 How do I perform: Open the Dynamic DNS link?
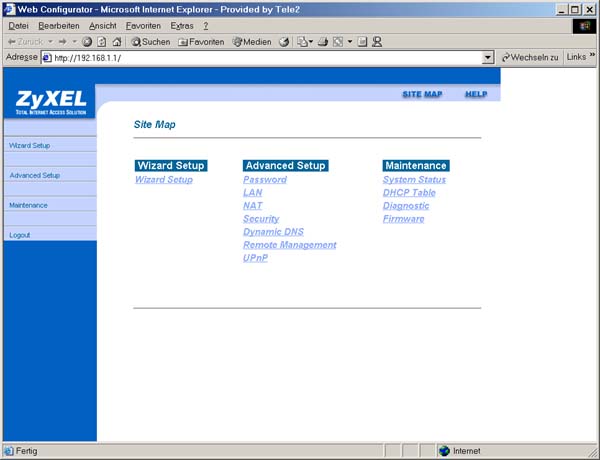[x=275, y=232]
